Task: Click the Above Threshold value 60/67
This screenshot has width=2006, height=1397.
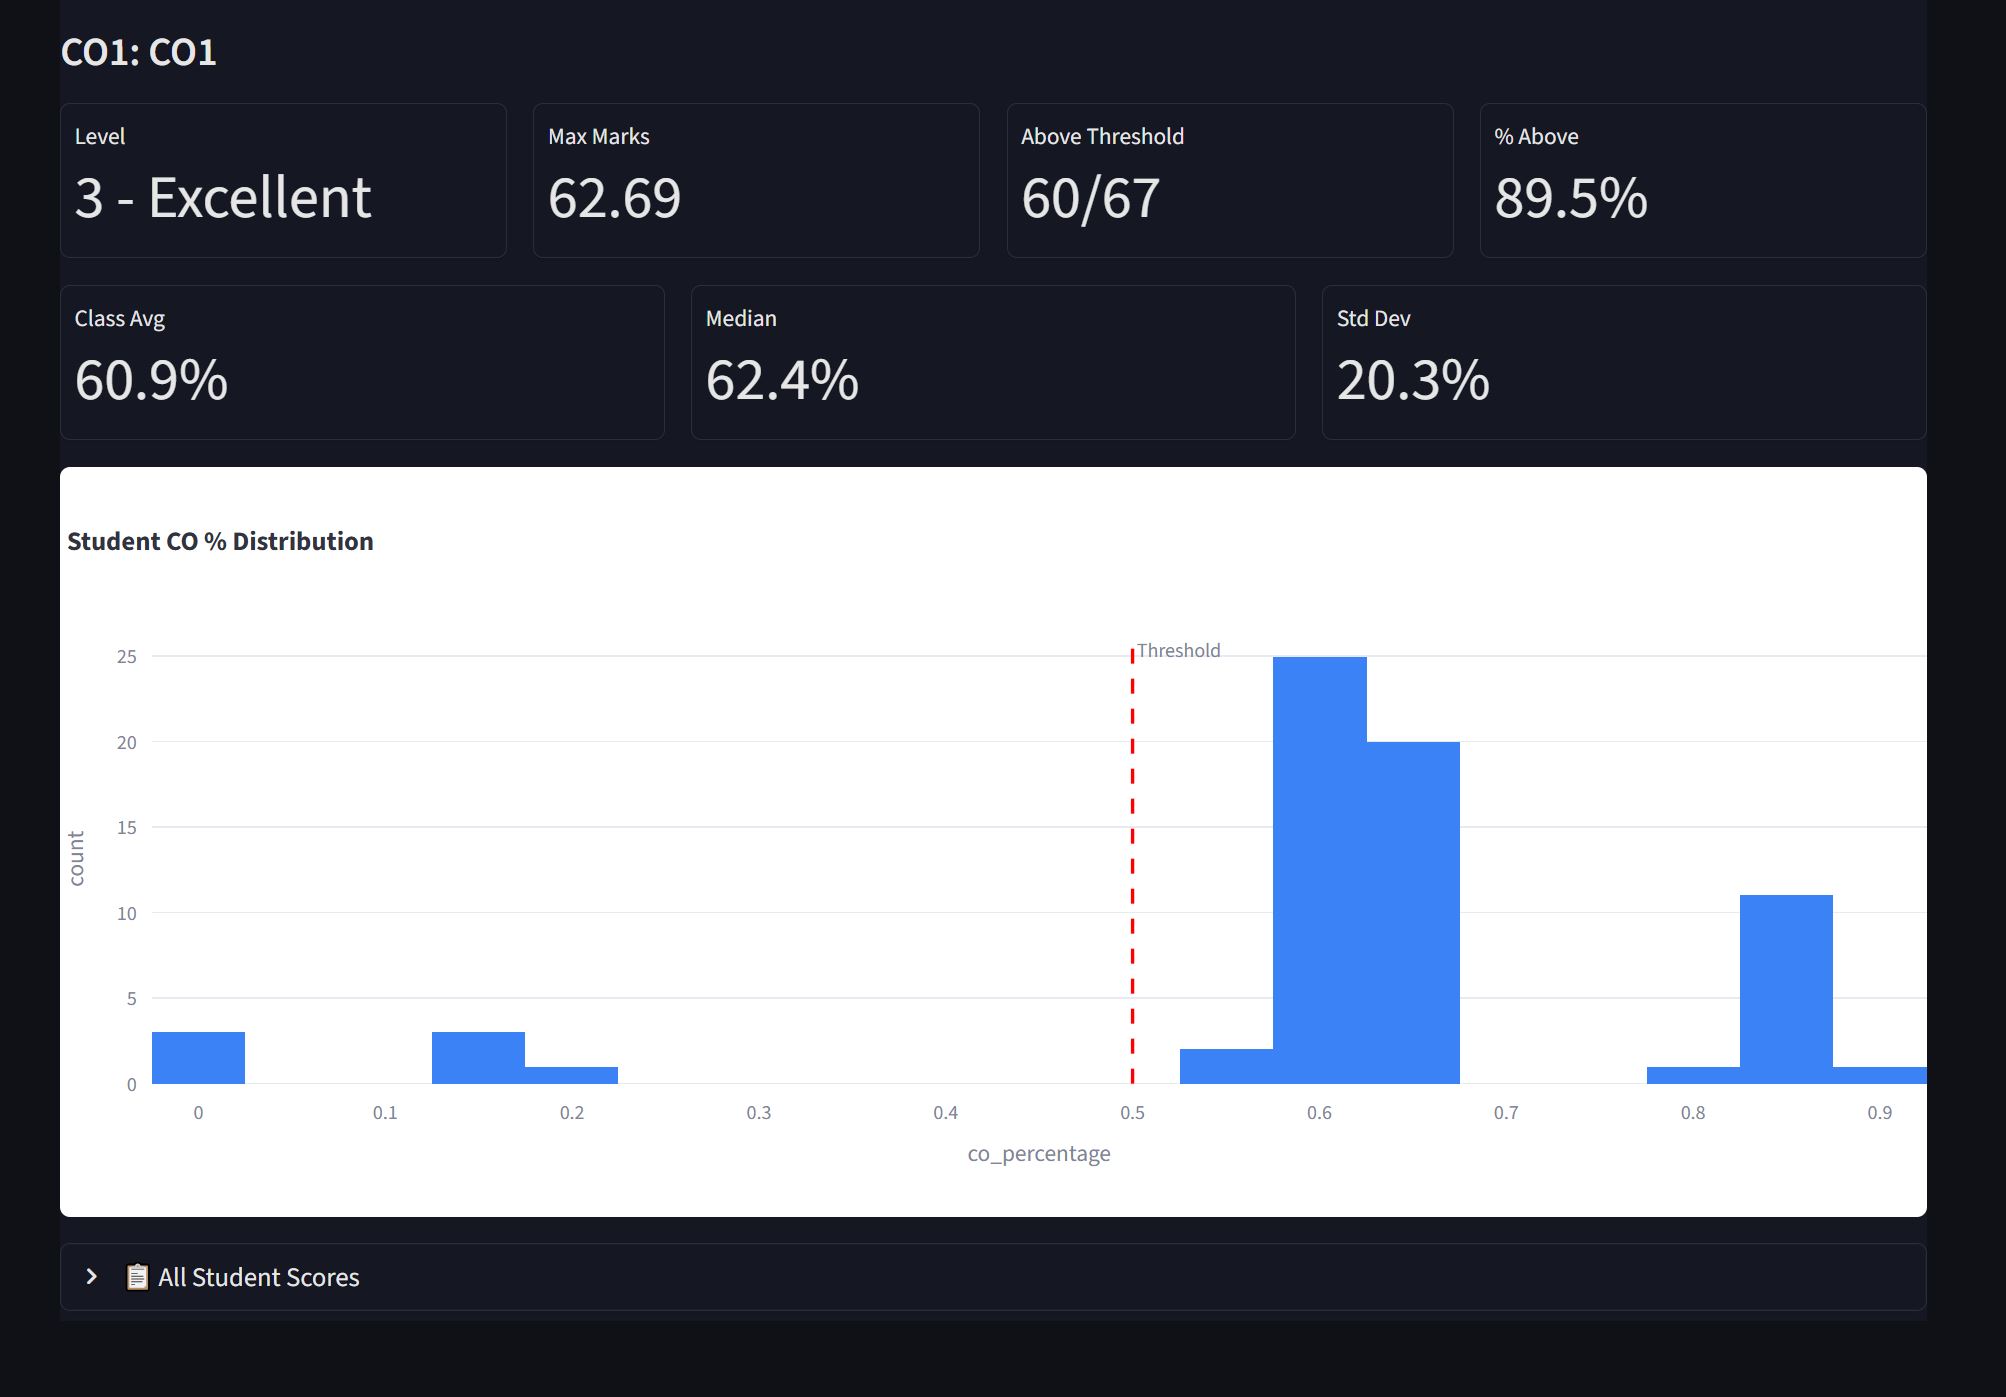Action: click(x=1090, y=197)
